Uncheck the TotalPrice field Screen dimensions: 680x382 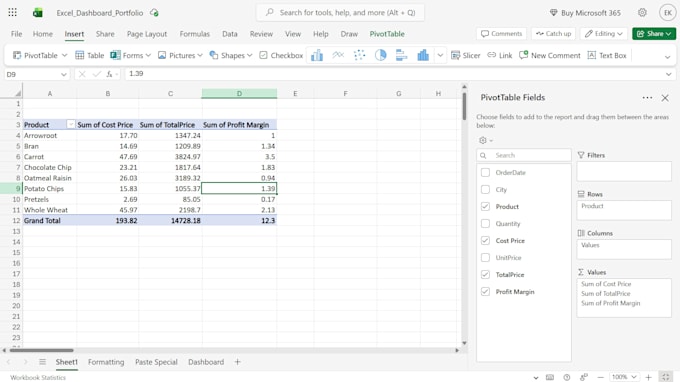(x=485, y=274)
